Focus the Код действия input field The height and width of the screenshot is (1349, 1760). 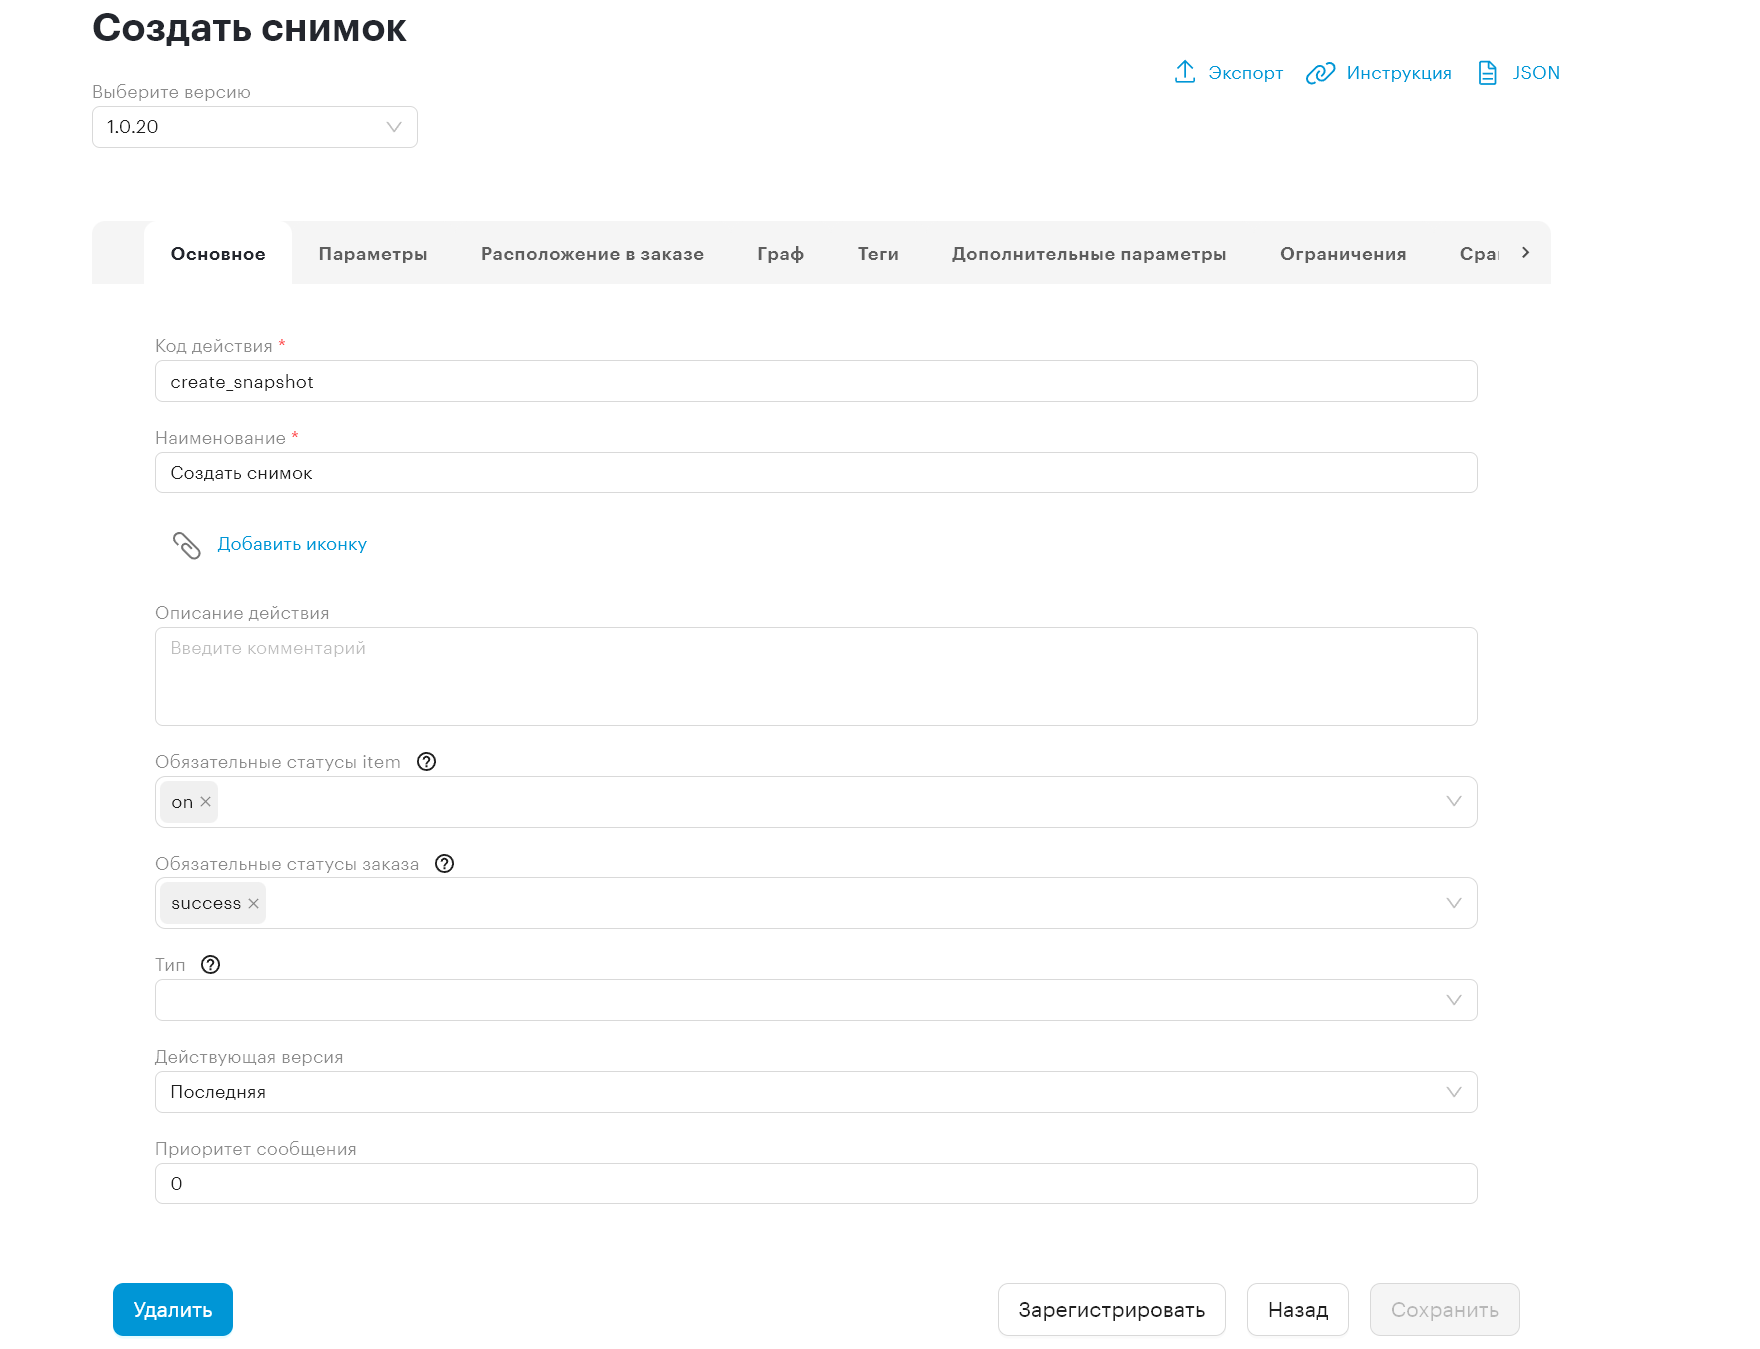(816, 381)
